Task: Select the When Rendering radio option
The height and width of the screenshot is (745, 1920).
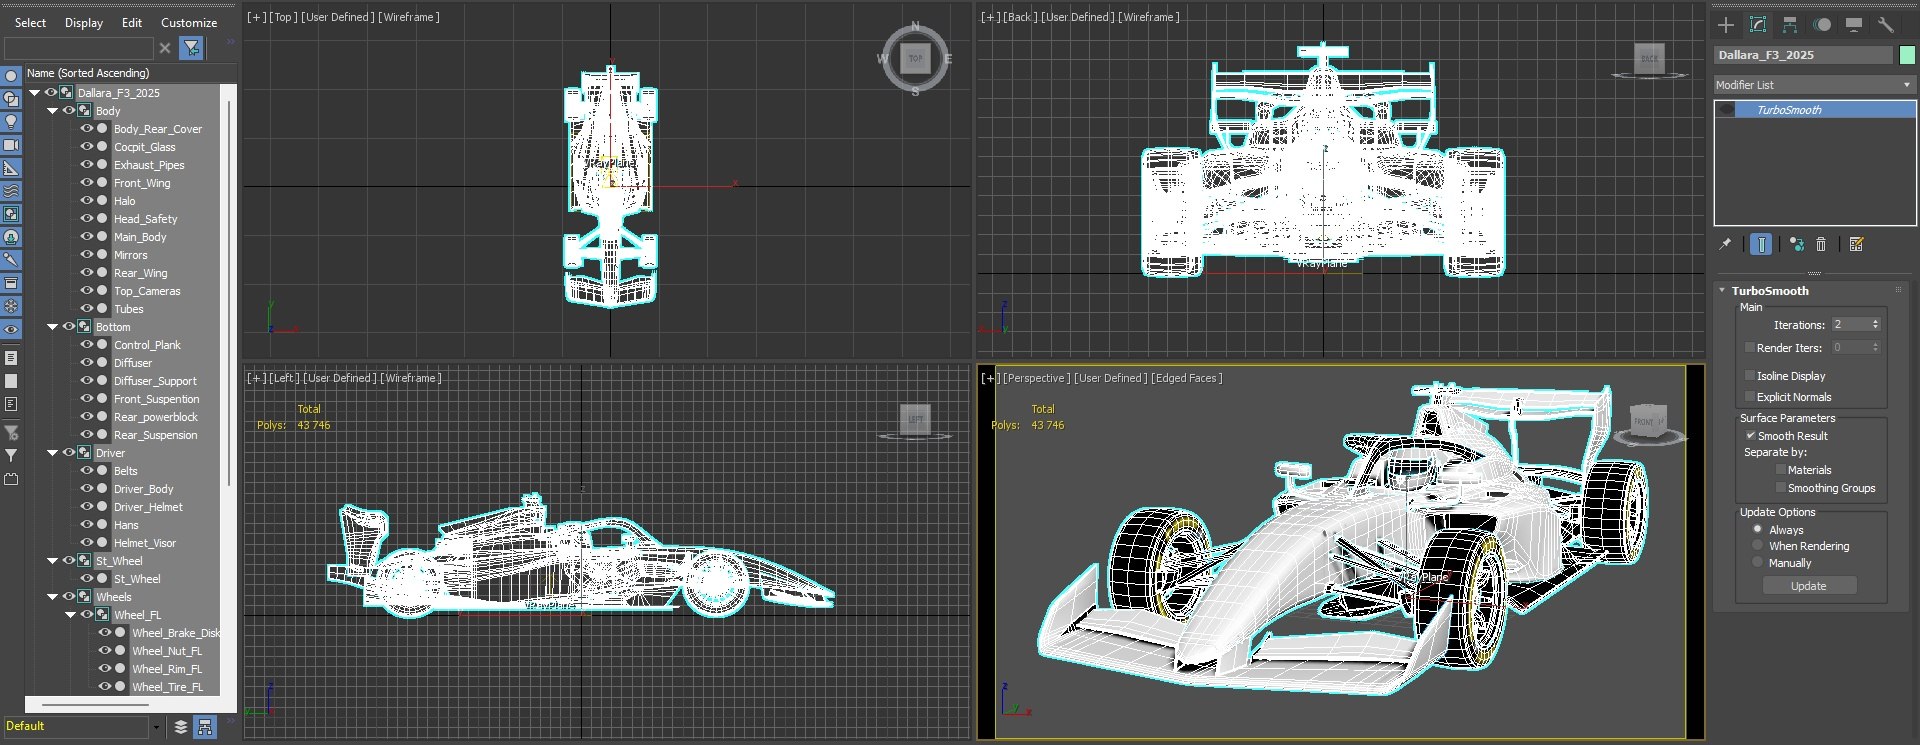Action: click(x=1757, y=545)
